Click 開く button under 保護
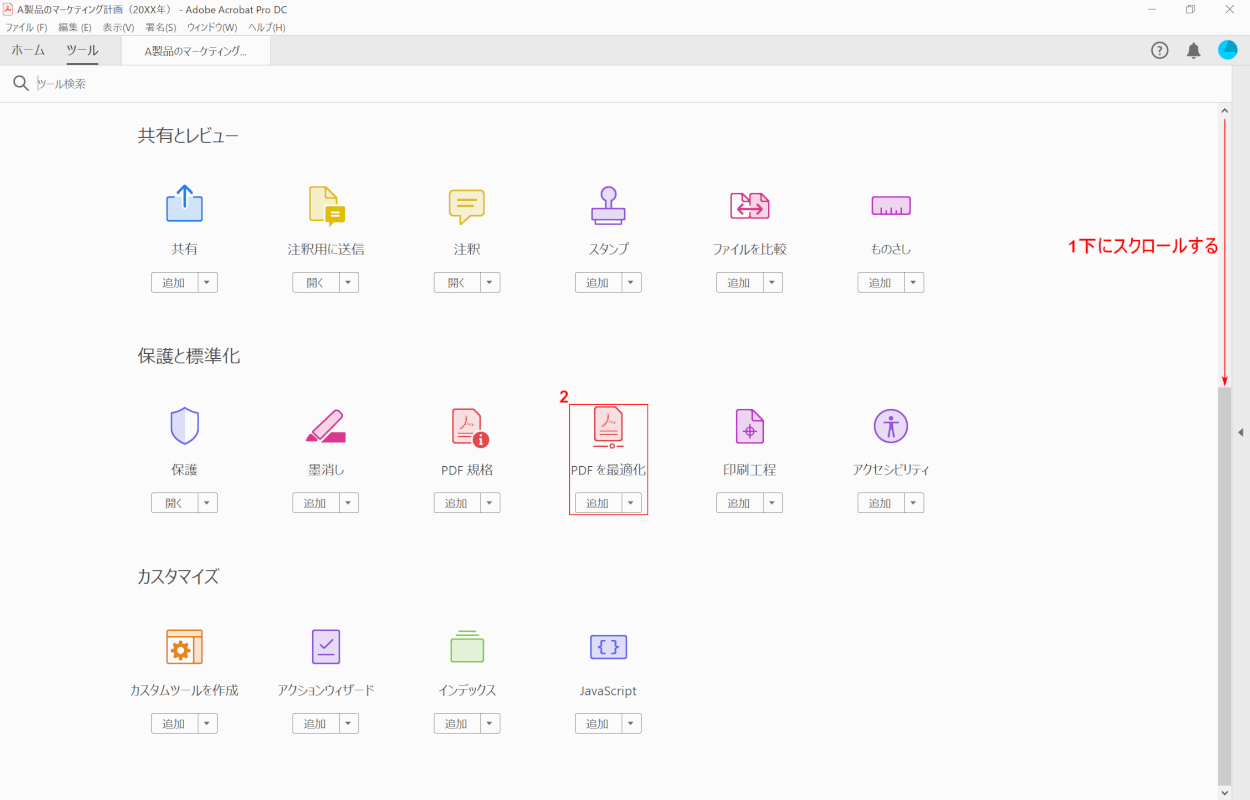 (174, 503)
